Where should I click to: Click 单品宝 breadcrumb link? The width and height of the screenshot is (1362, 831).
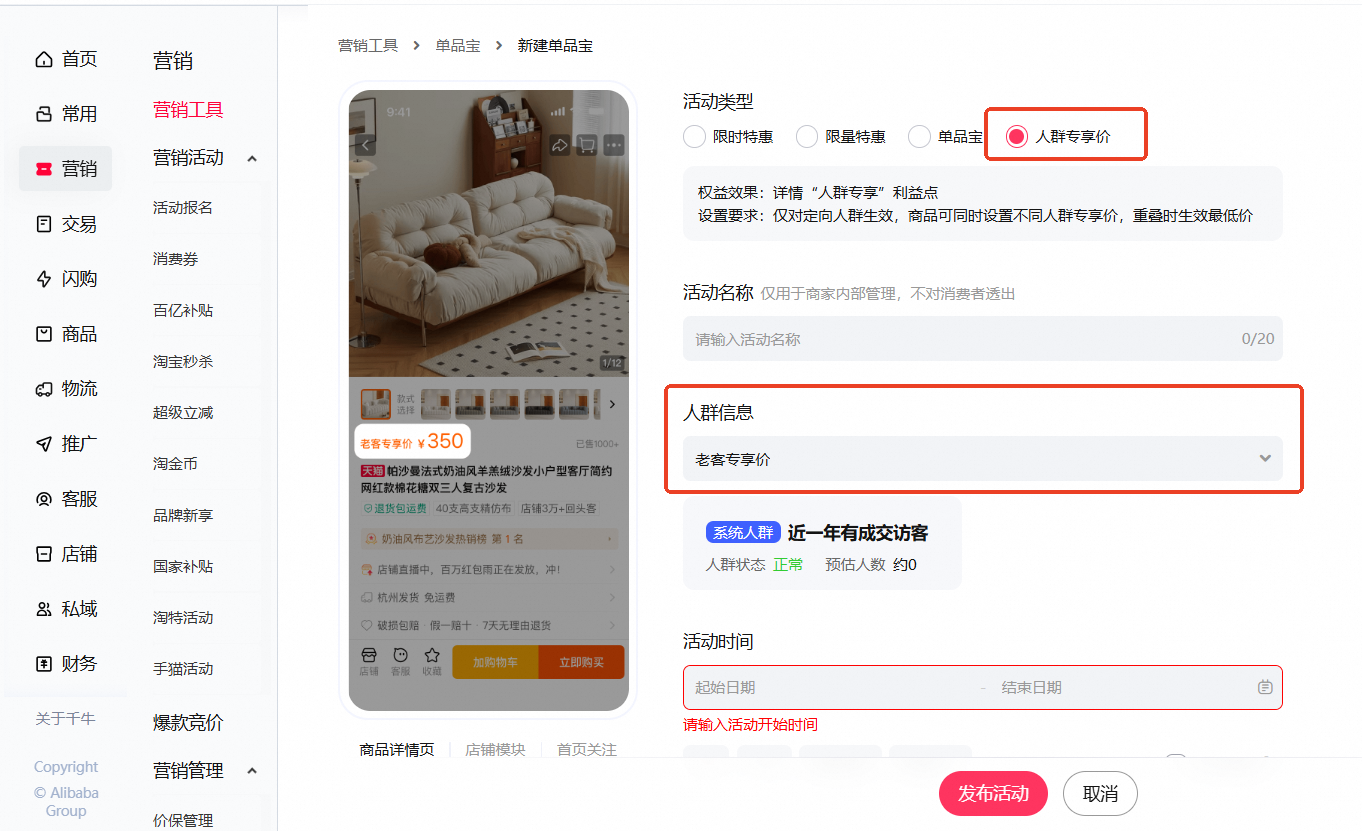click(x=458, y=46)
